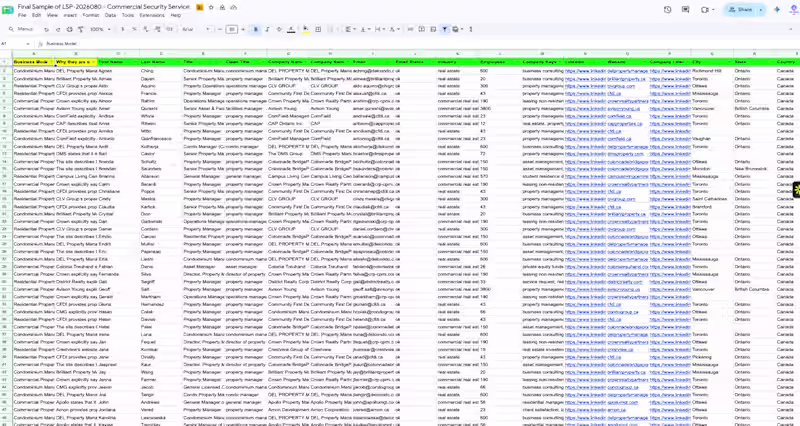Open the Format menu
This screenshot has height=426, width=800.
point(91,15)
